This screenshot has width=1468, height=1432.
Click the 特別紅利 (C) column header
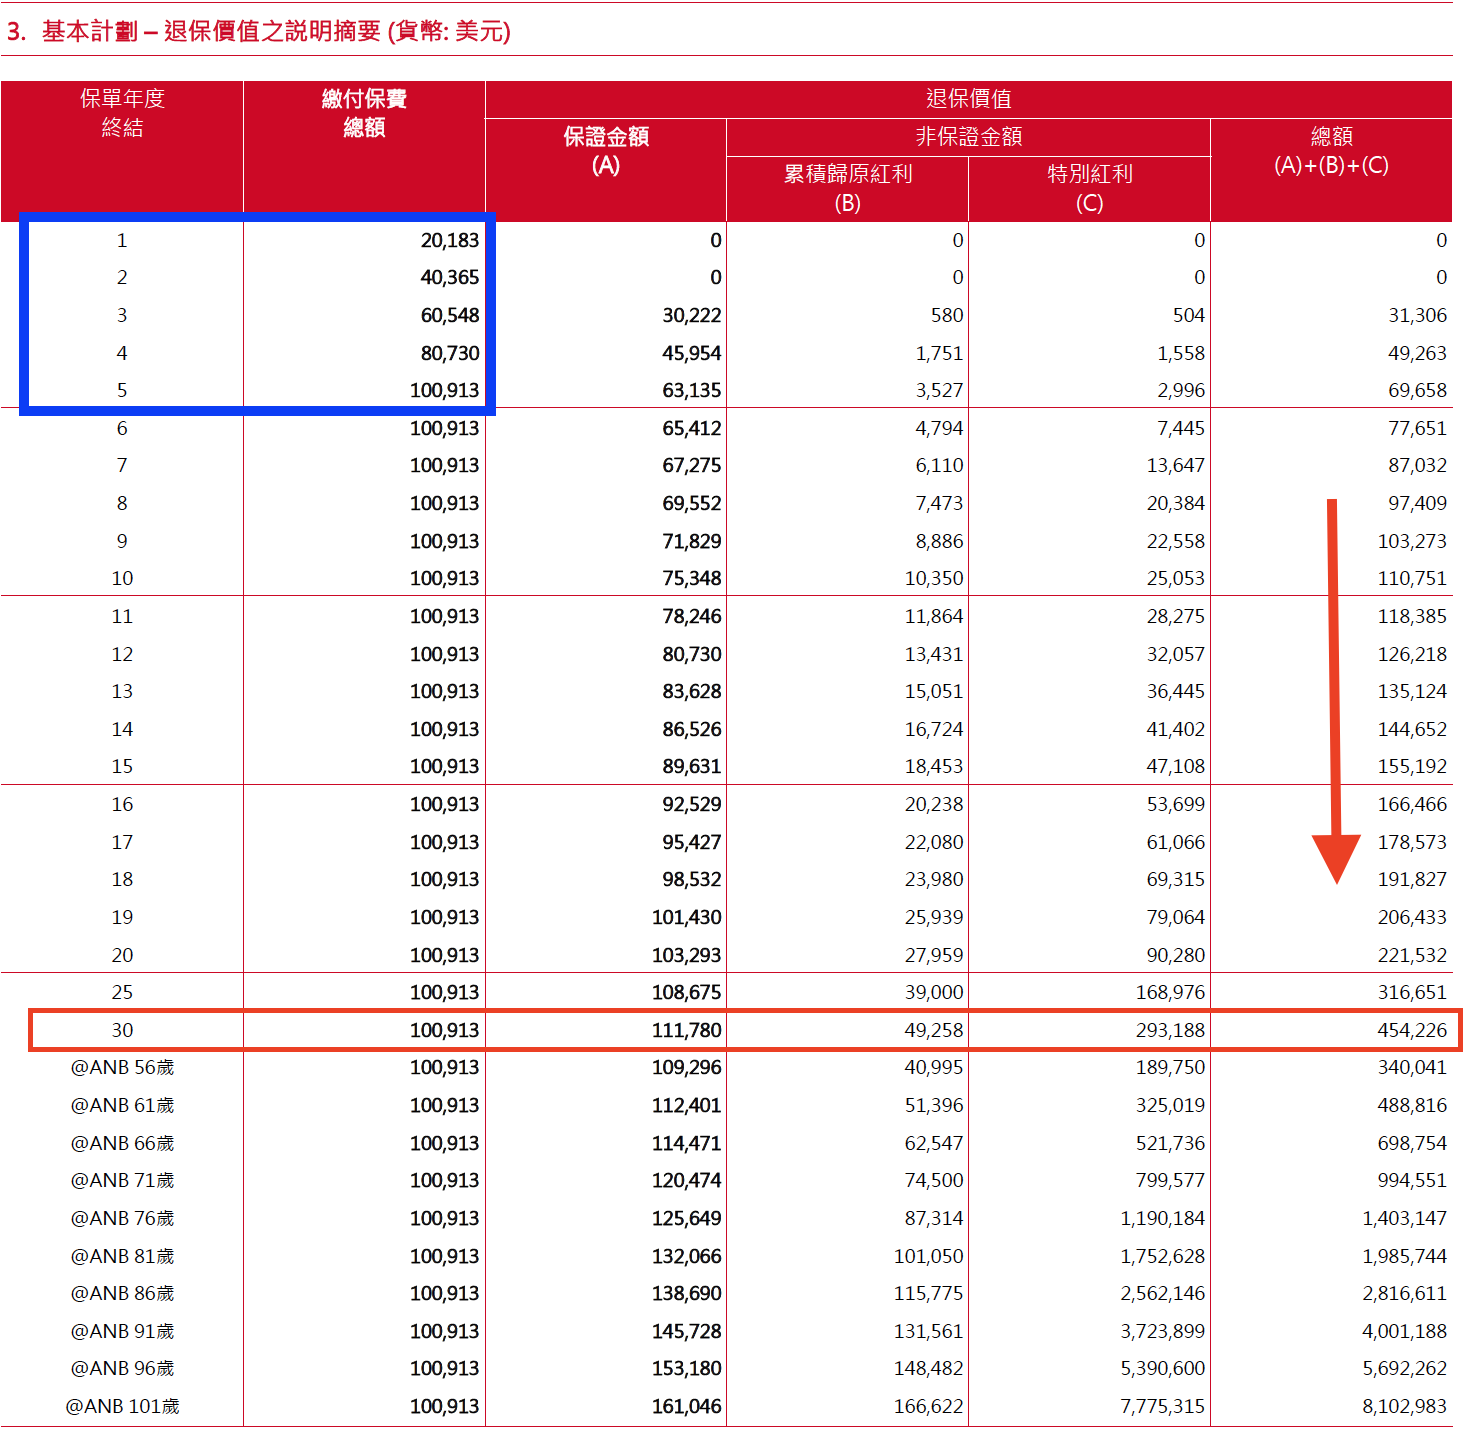click(1089, 188)
